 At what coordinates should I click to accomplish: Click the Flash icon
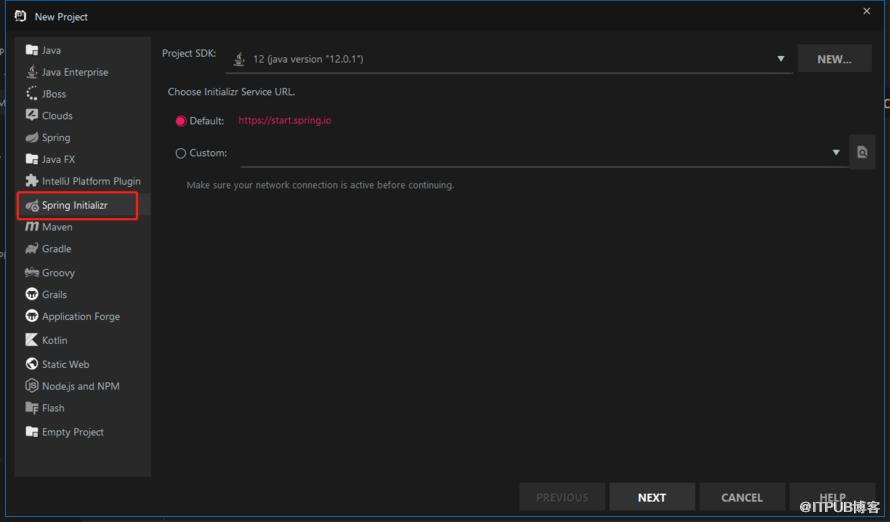click(32, 407)
